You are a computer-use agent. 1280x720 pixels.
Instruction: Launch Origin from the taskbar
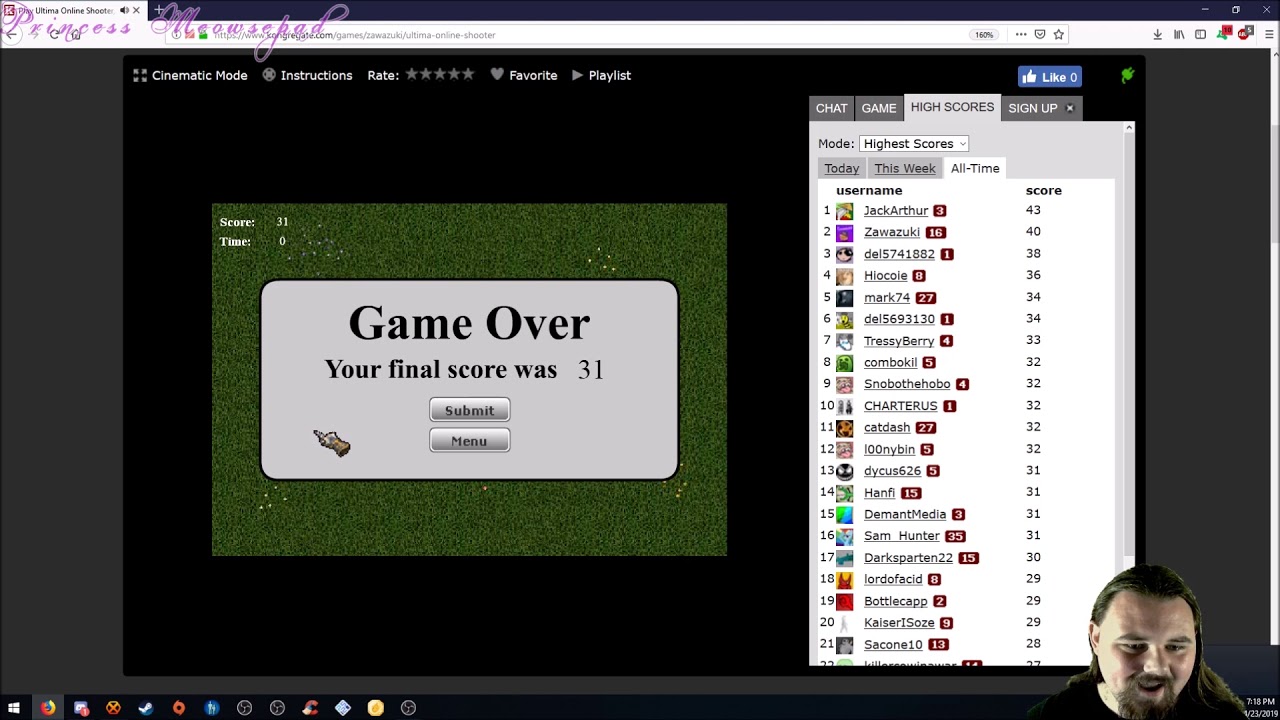point(179,707)
